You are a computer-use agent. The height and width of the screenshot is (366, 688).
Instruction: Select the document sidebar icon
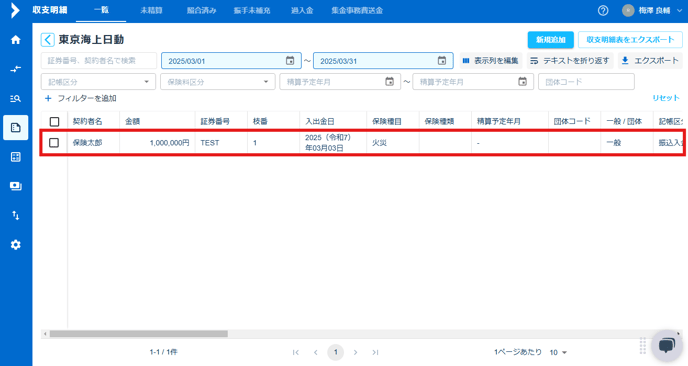16,128
